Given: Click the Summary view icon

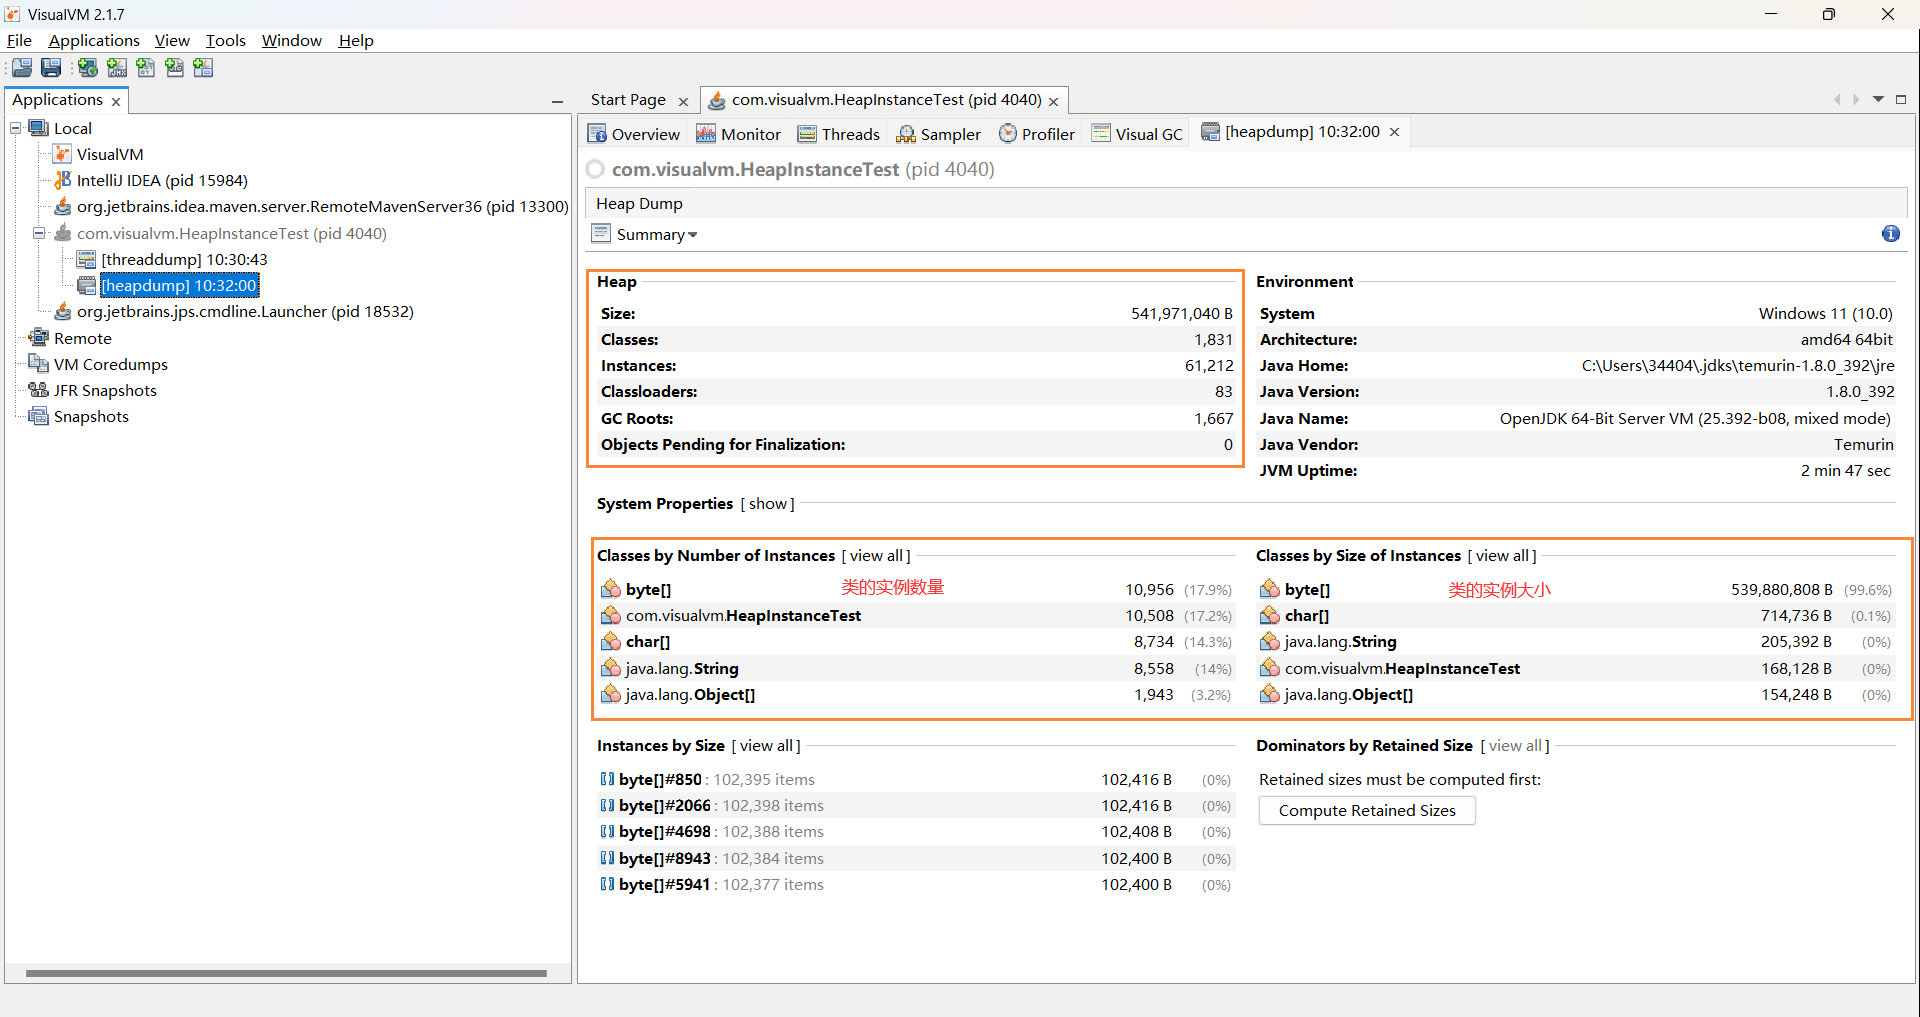Looking at the screenshot, I should pyautogui.click(x=601, y=234).
